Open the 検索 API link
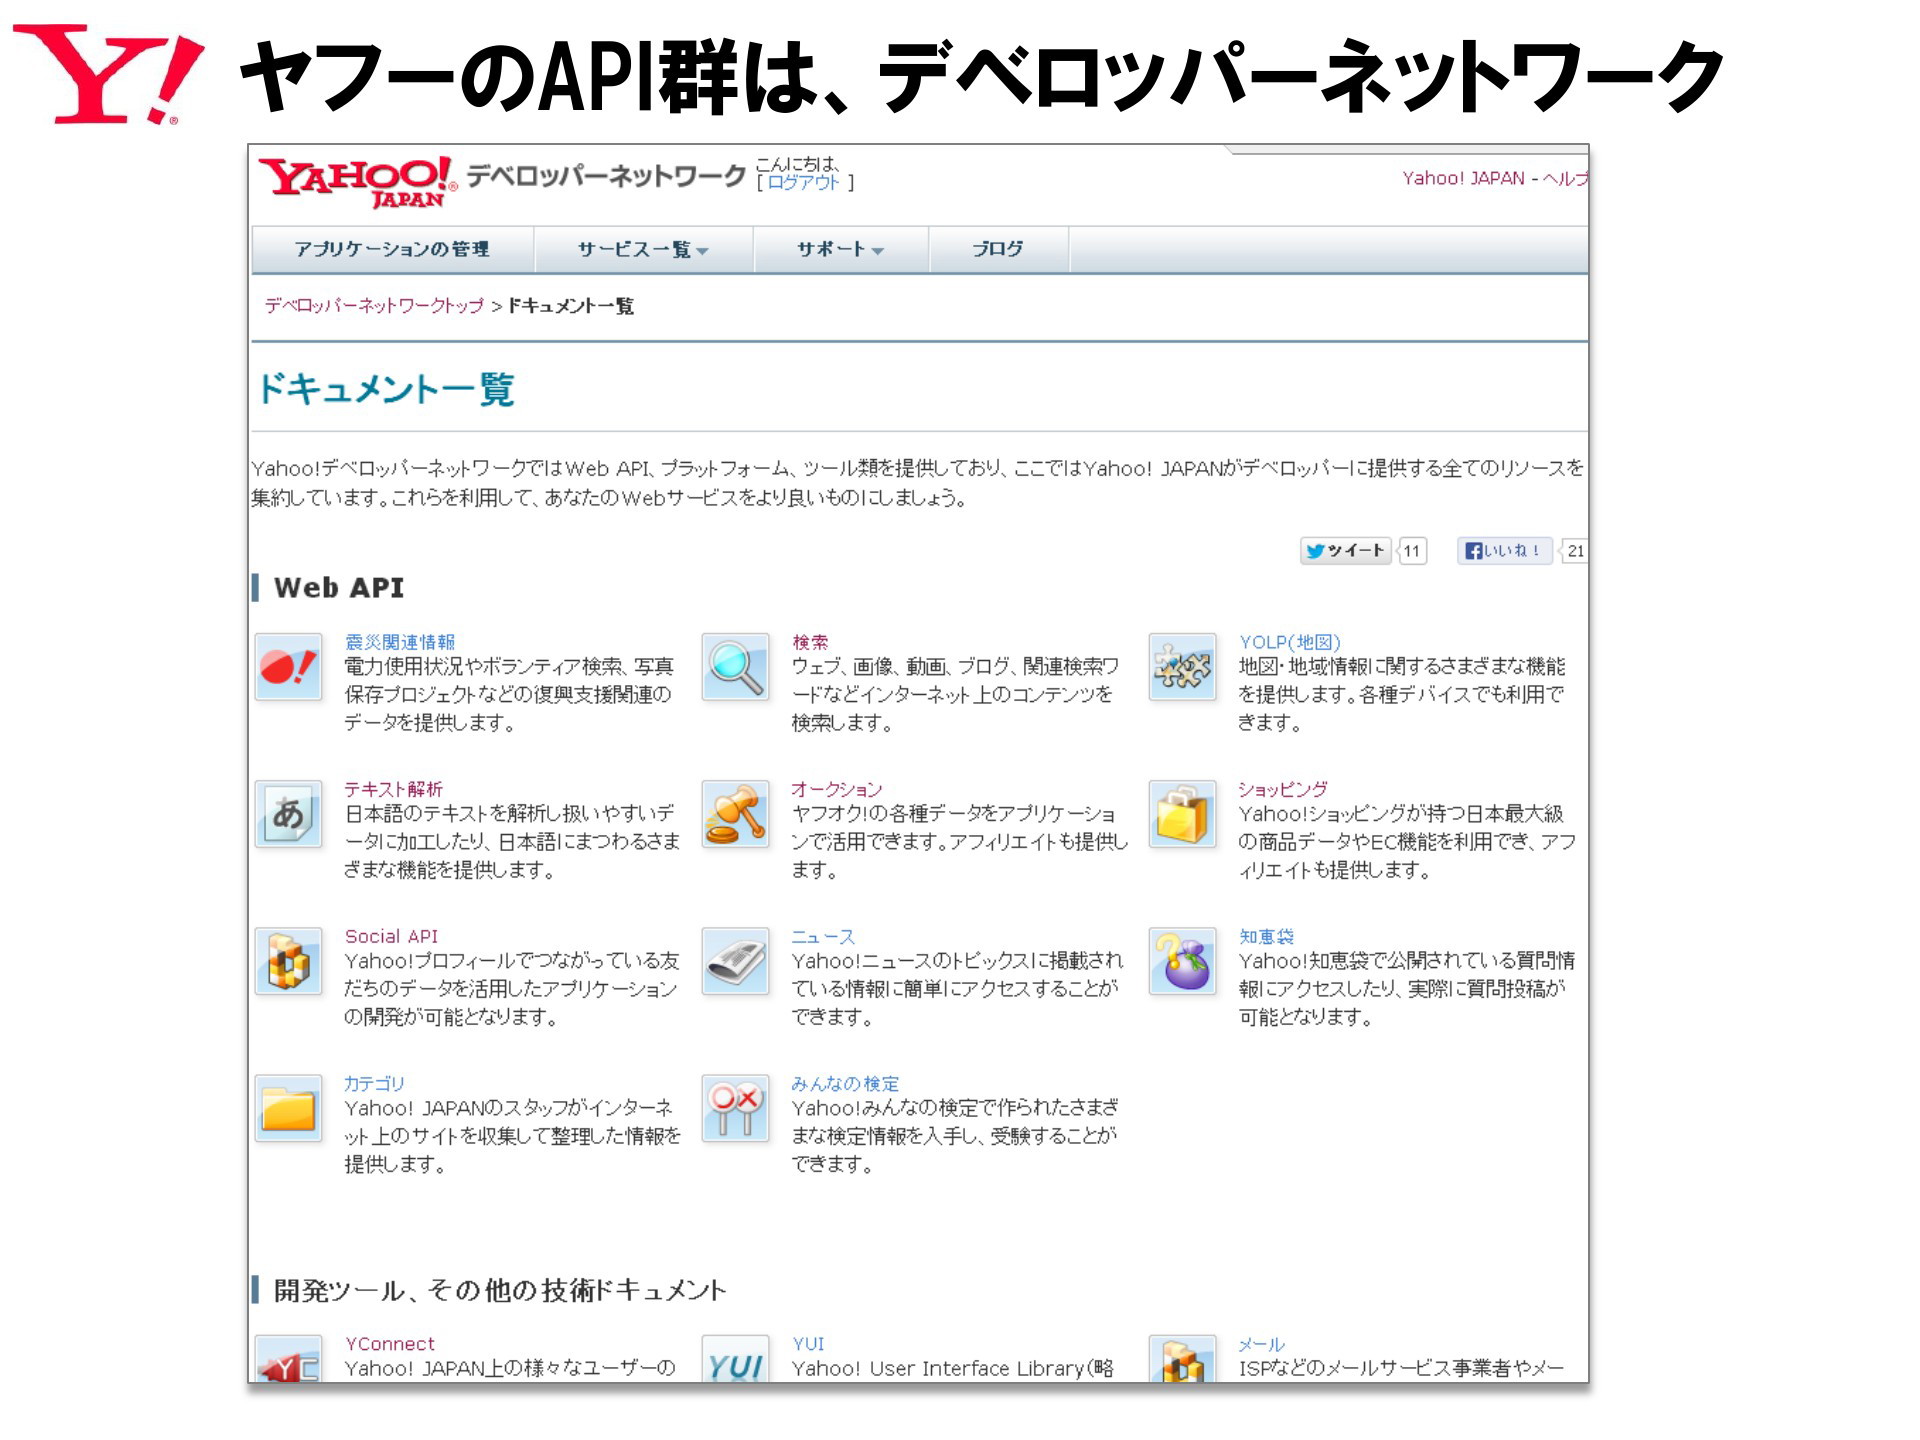The height and width of the screenshot is (1440, 1920). click(x=810, y=642)
